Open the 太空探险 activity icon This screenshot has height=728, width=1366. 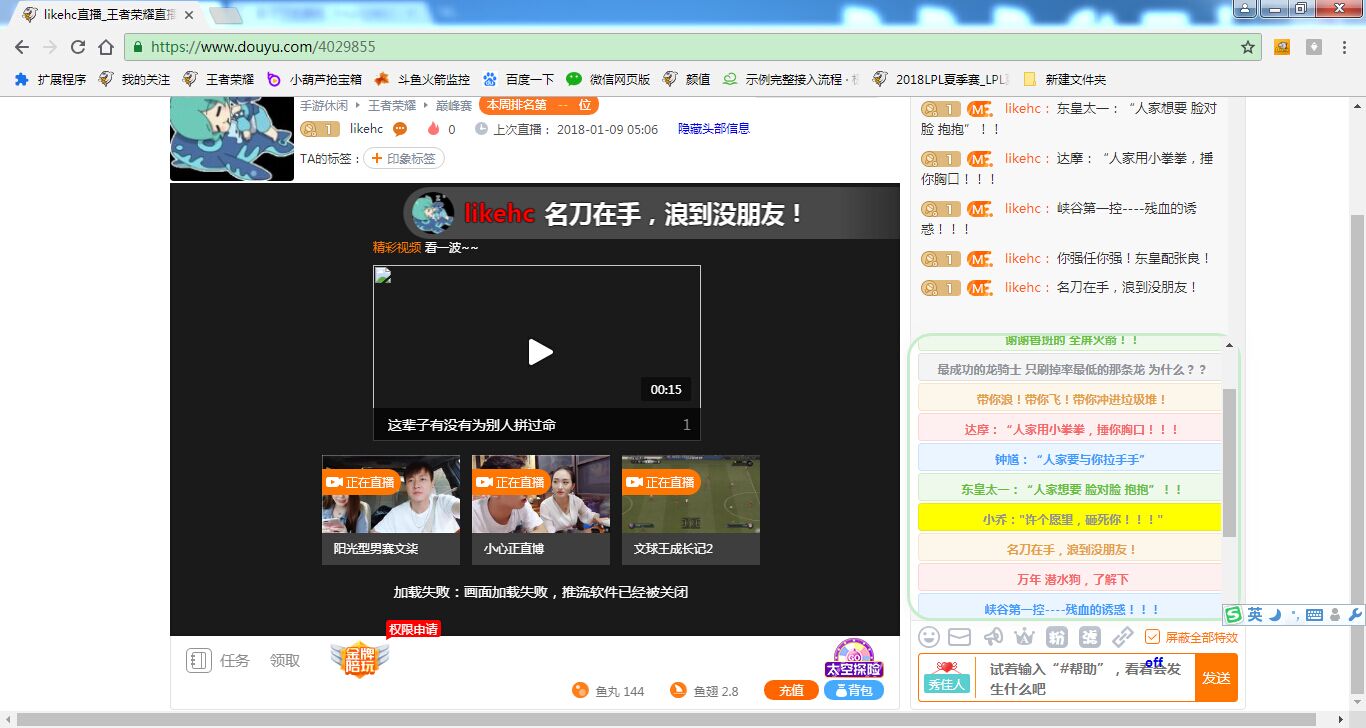click(x=854, y=659)
